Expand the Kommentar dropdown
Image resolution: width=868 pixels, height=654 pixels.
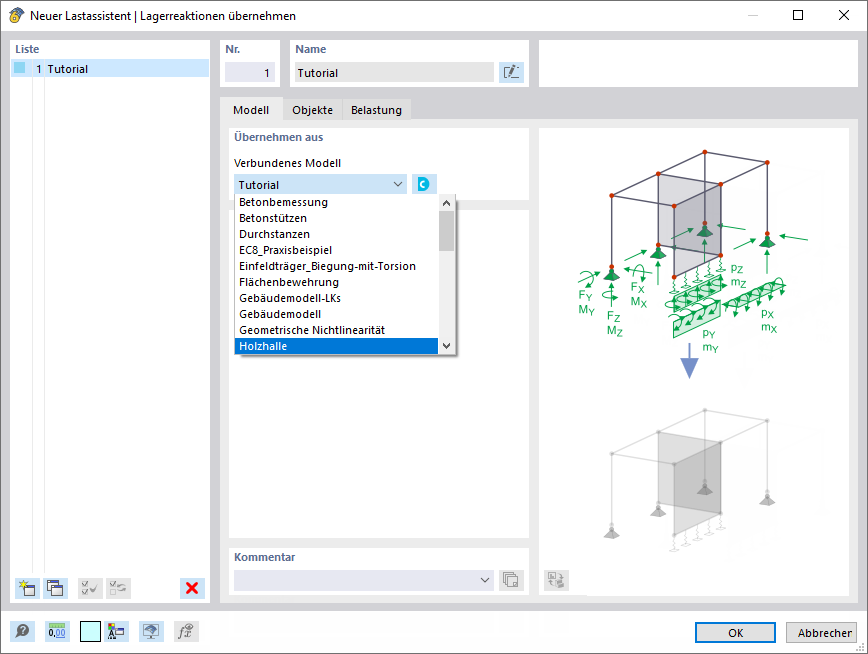pyautogui.click(x=484, y=580)
